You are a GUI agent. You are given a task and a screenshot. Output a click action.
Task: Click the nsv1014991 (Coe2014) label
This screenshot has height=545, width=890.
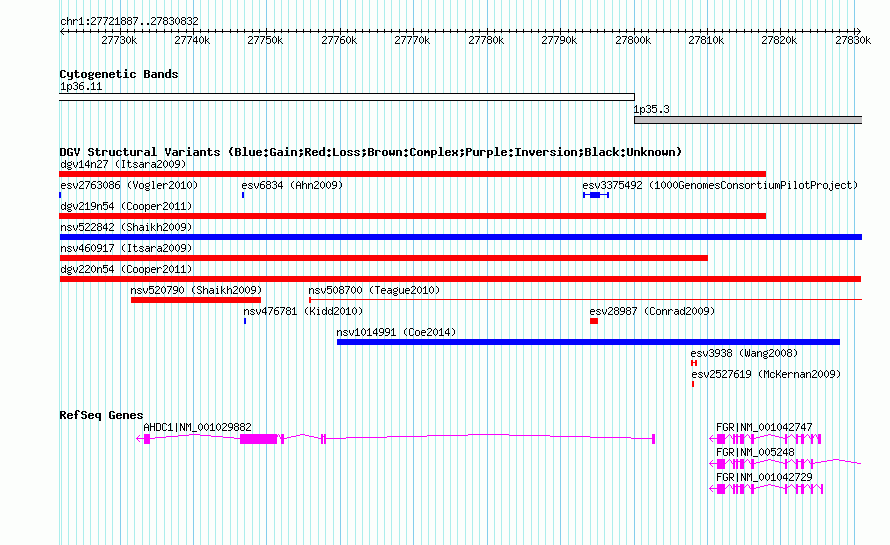396,332
